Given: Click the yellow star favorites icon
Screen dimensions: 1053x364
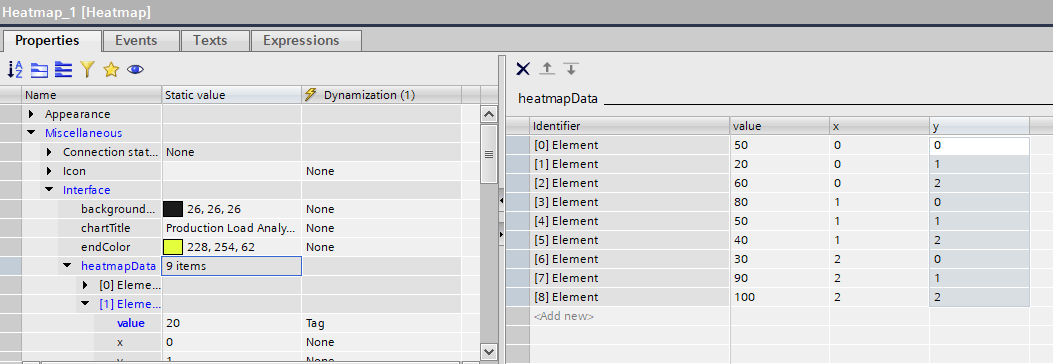Looking at the screenshot, I should point(111,69).
